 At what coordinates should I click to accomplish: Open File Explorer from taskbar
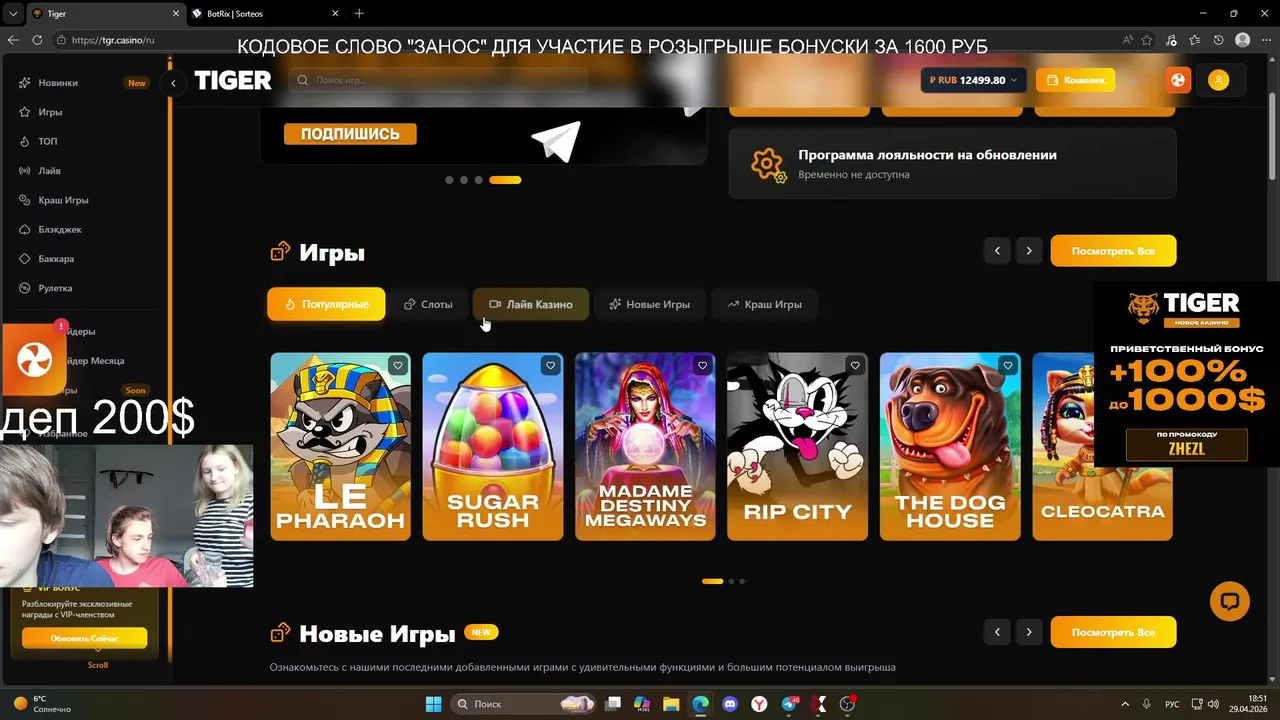671,704
